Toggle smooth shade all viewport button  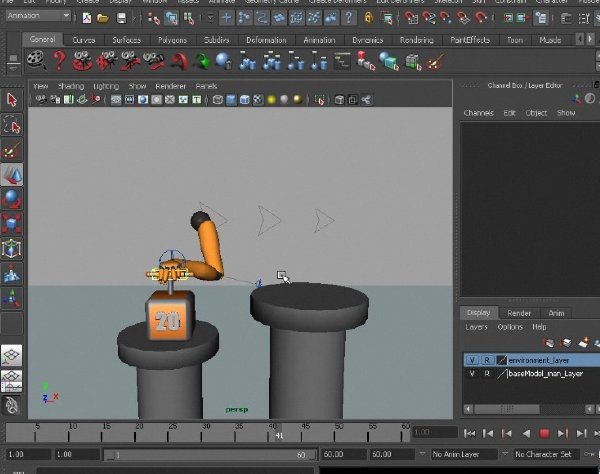pyautogui.click(x=231, y=100)
